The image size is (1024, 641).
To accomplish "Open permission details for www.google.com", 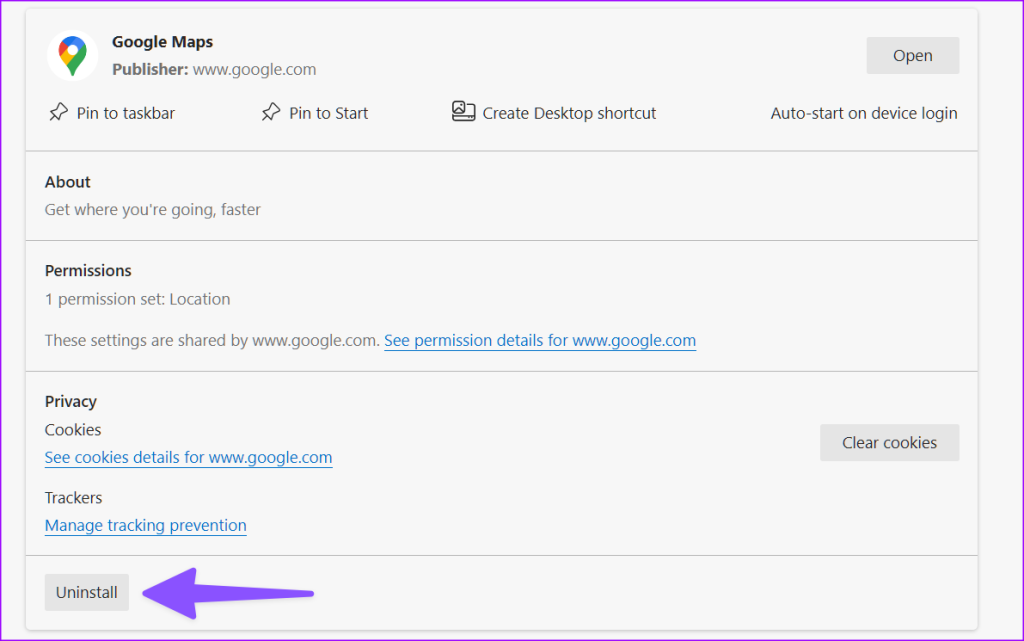I will point(540,340).
